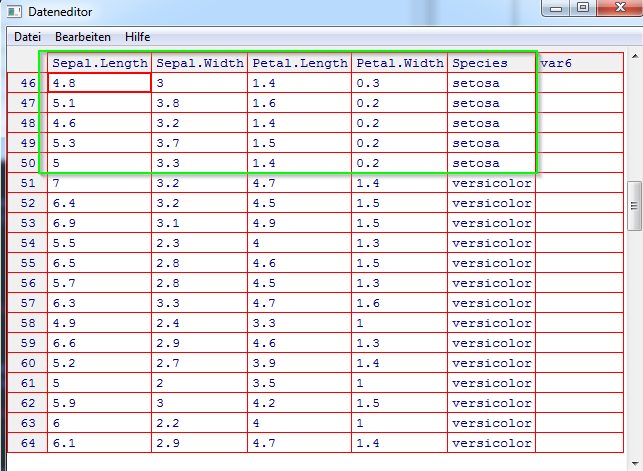Click the Sepal.Width cell in row 61
Viewport: 643px width, 471px height.
[199, 383]
